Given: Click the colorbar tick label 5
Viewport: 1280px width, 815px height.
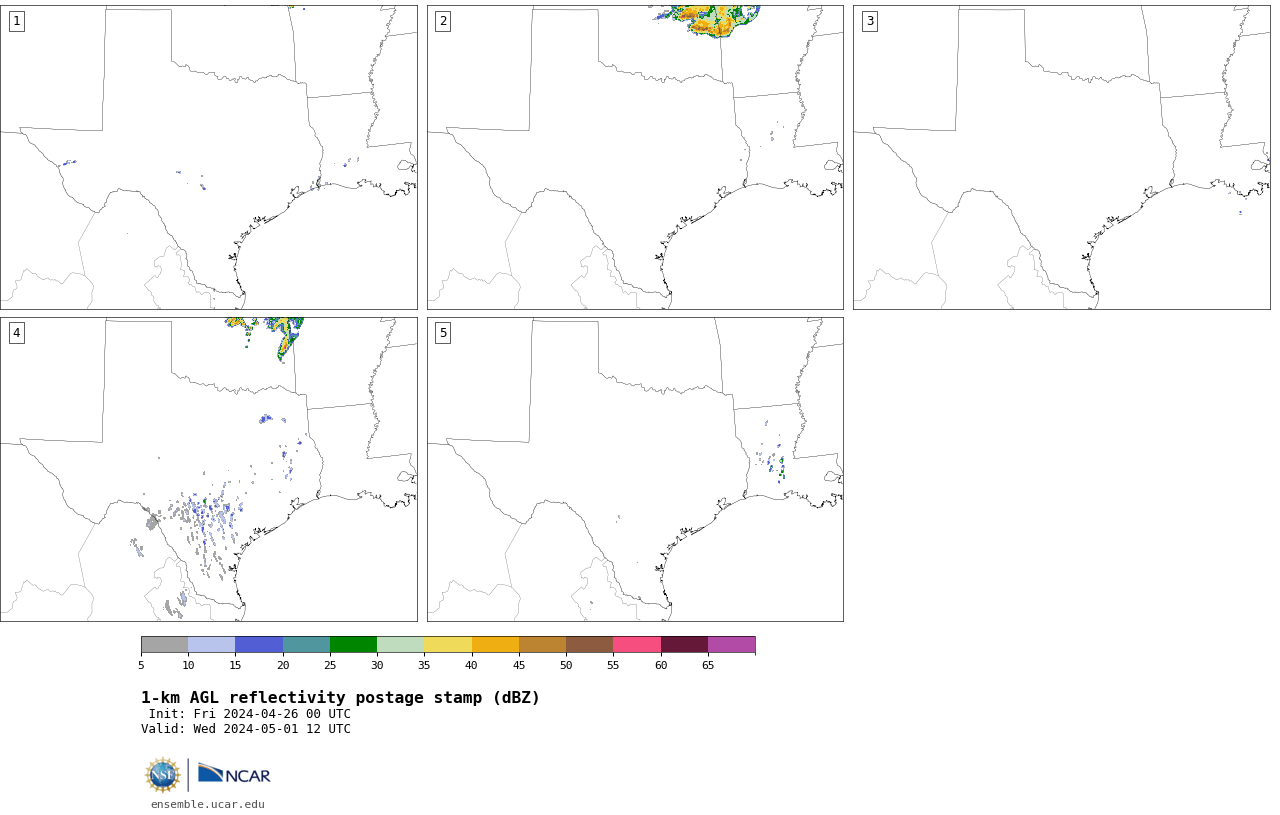Looking at the screenshot, I should coord(141,665).
